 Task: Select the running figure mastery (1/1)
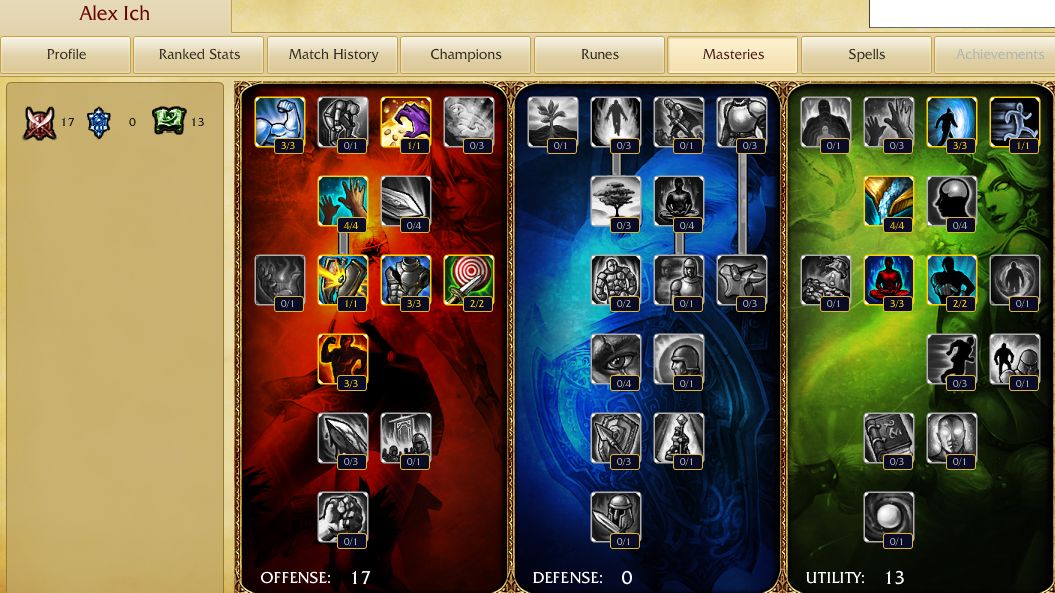click(x=1015, y=123)
